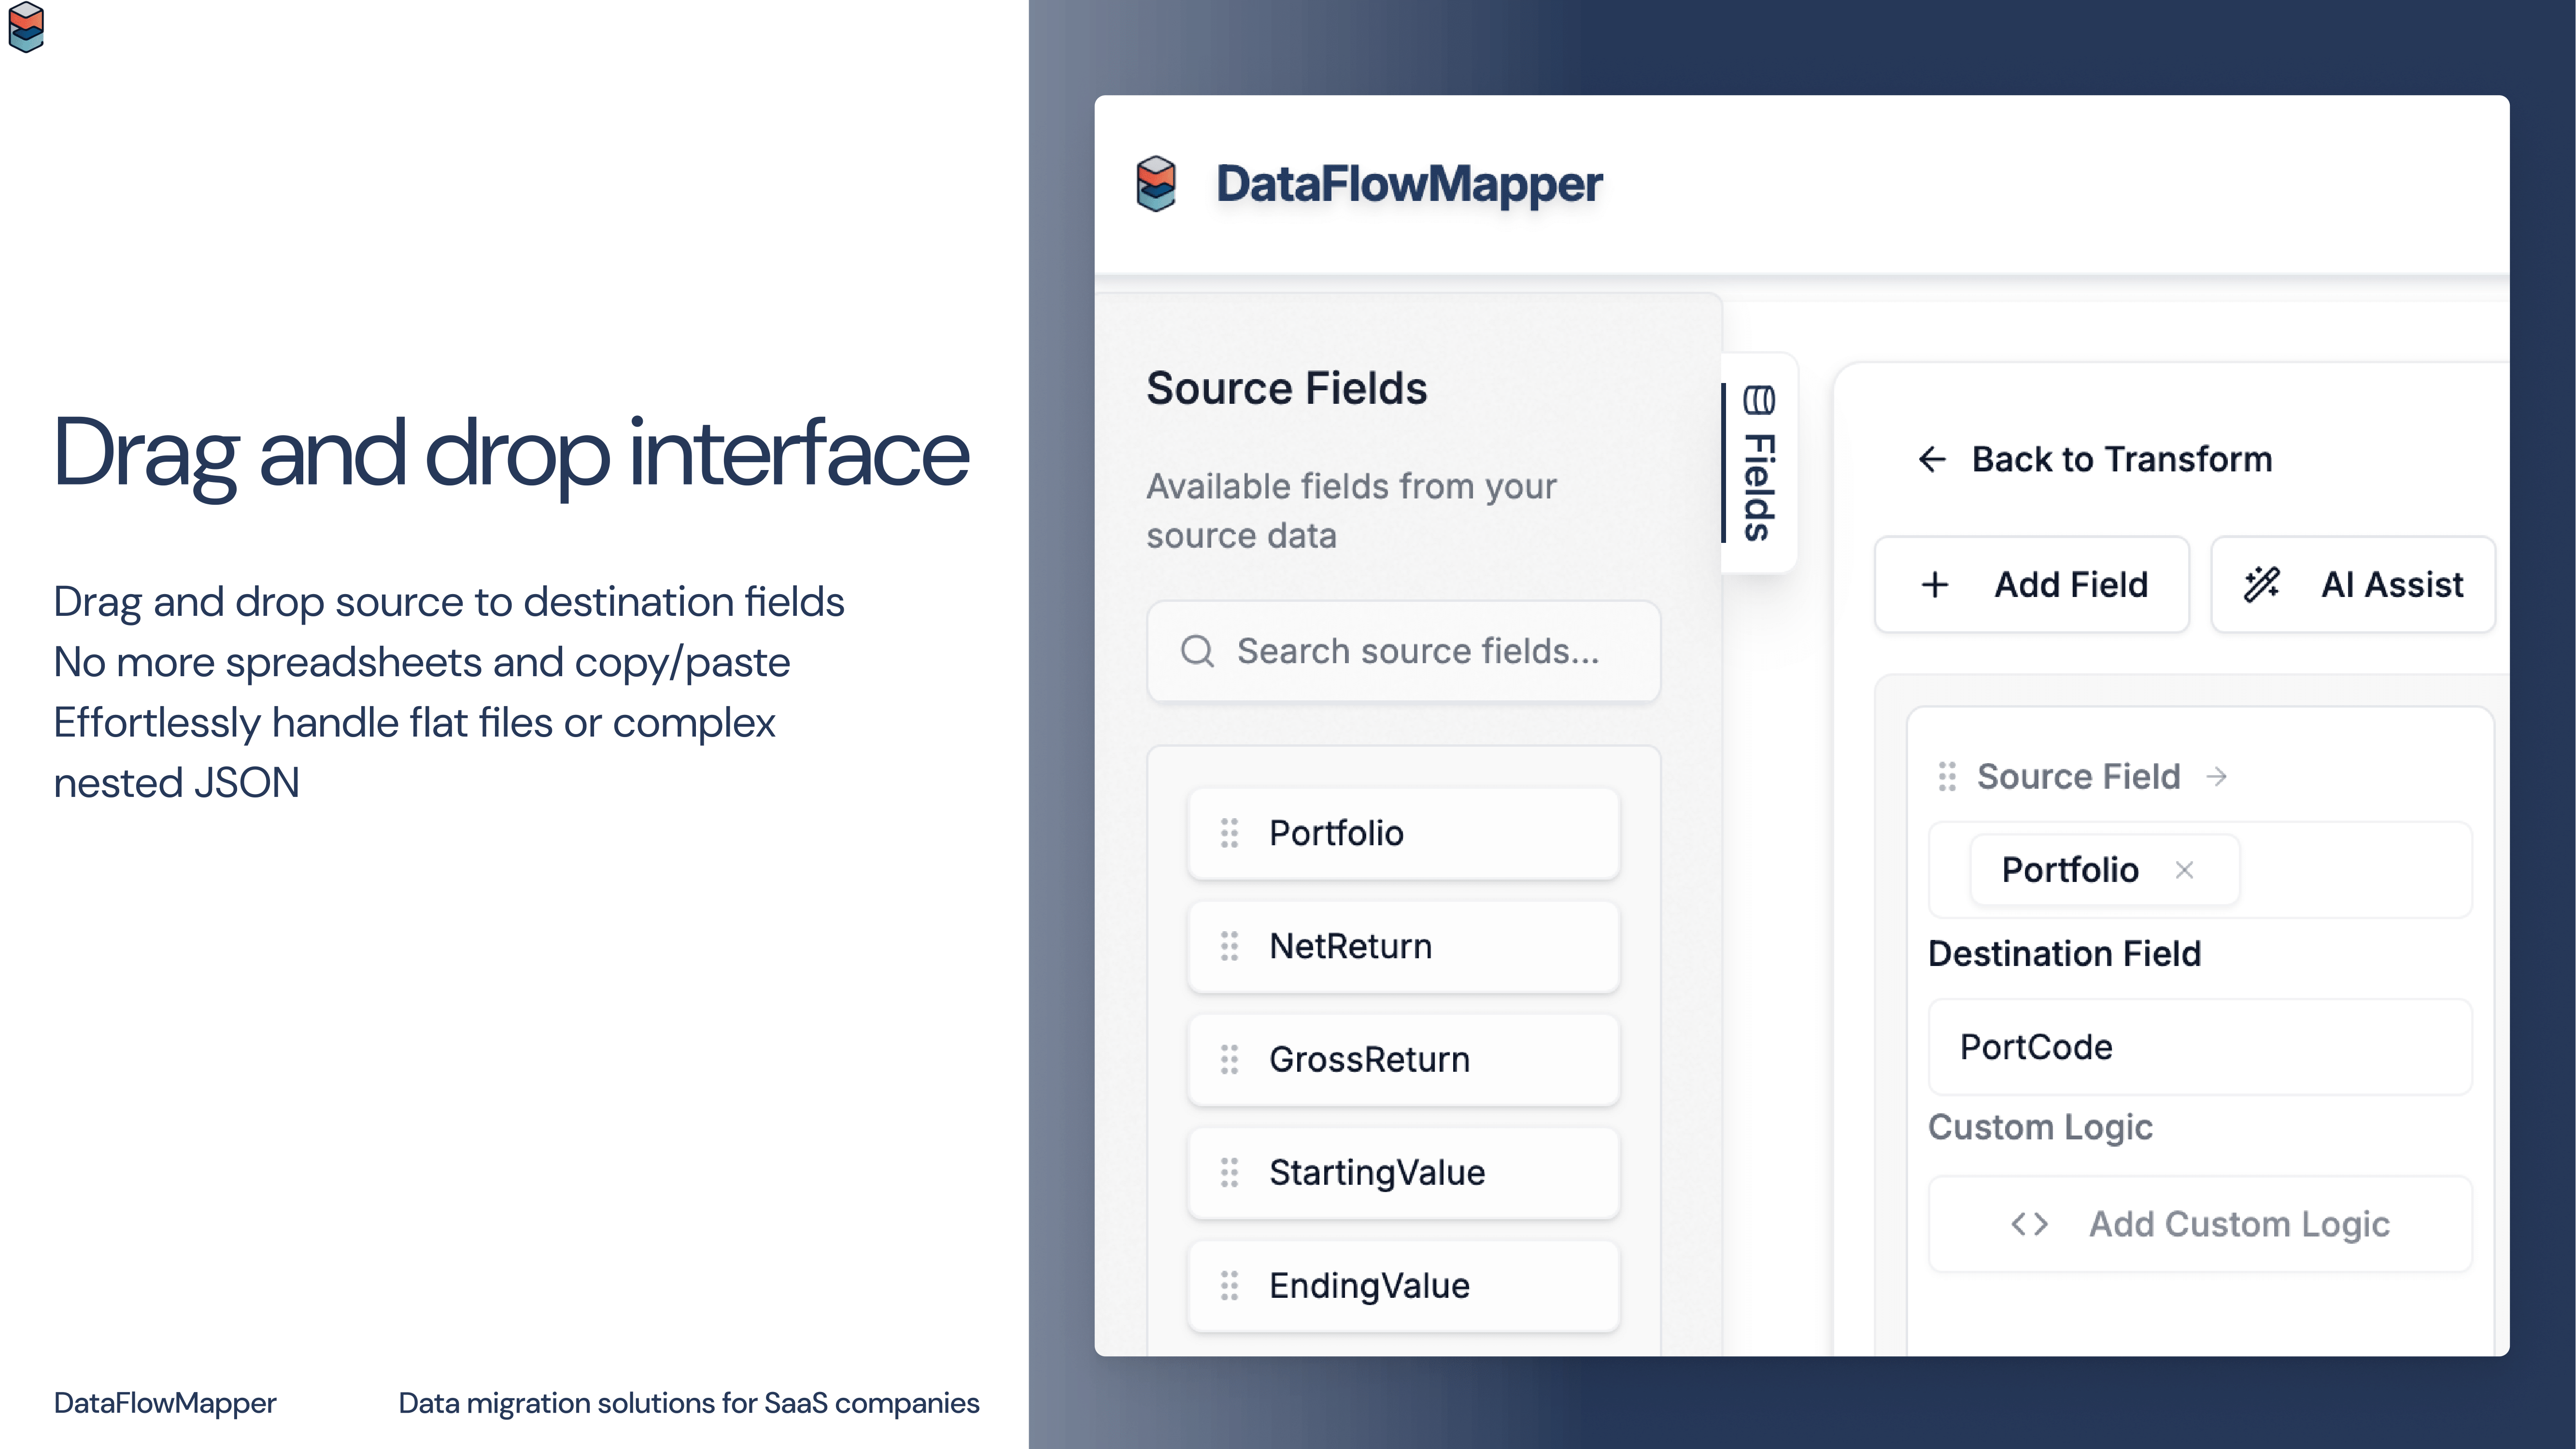
Task: Click the Search source fields input
Action: pos(1418,652)
